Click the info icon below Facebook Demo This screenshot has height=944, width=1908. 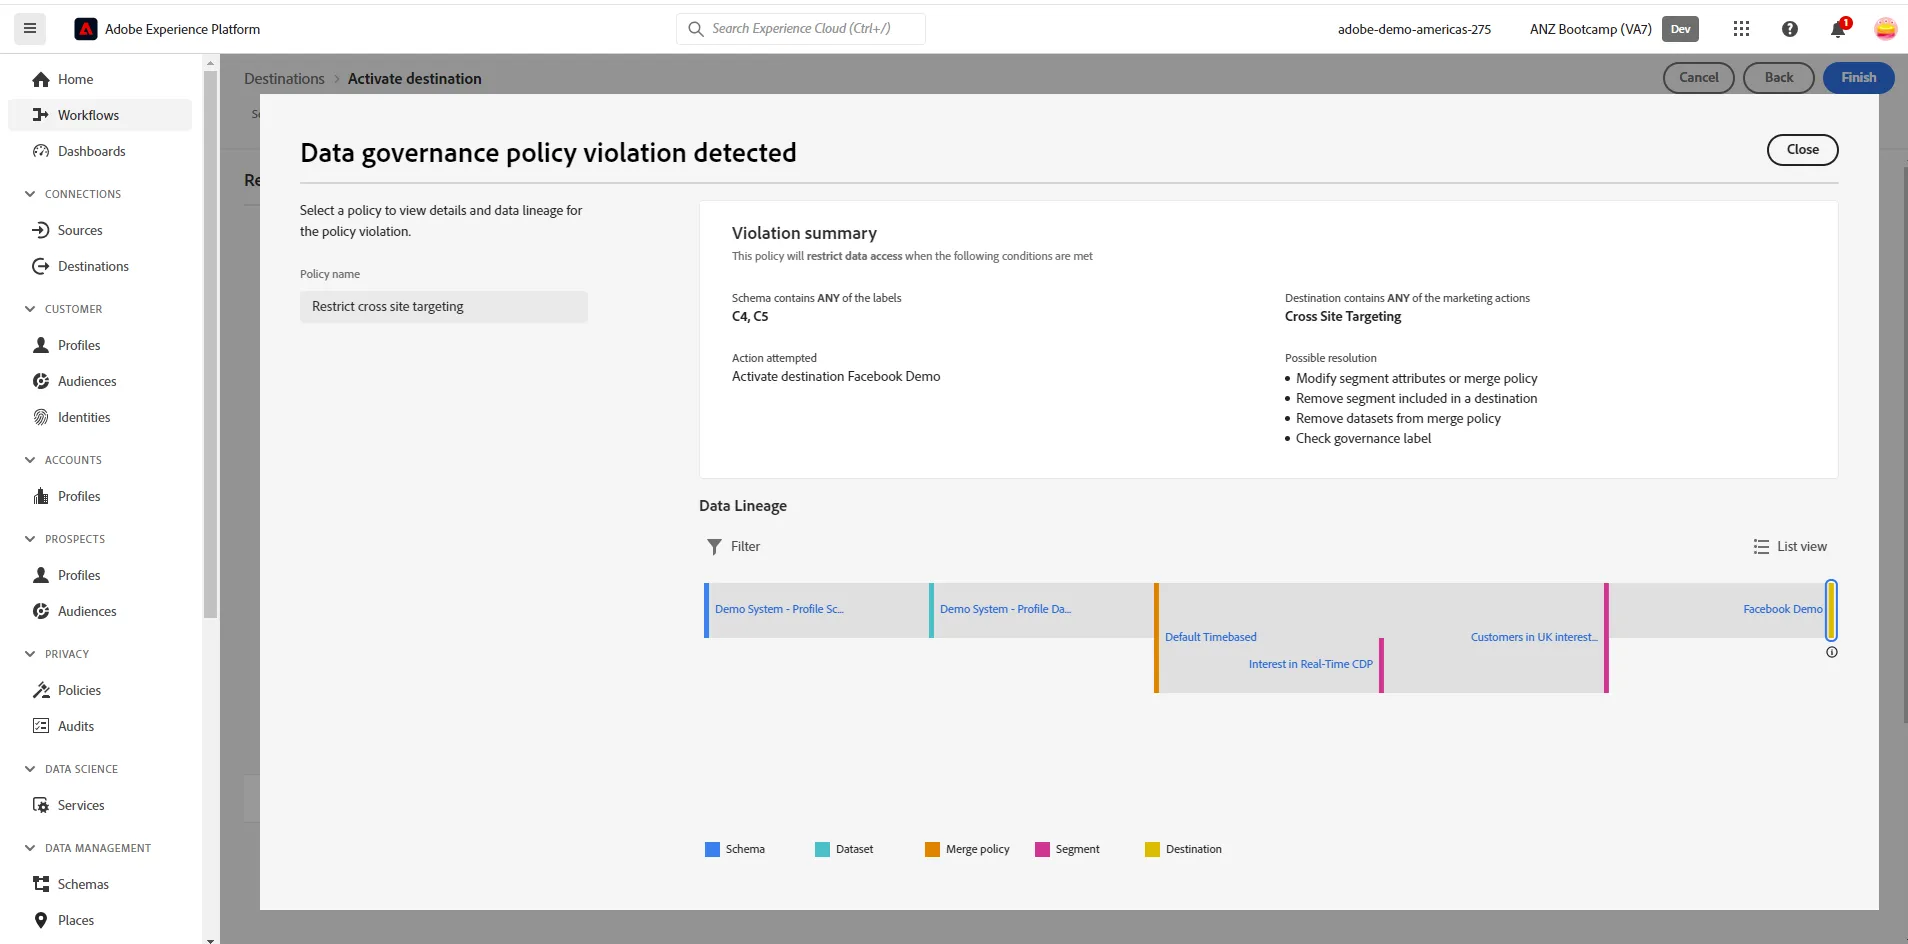[x=1832, y=652]
